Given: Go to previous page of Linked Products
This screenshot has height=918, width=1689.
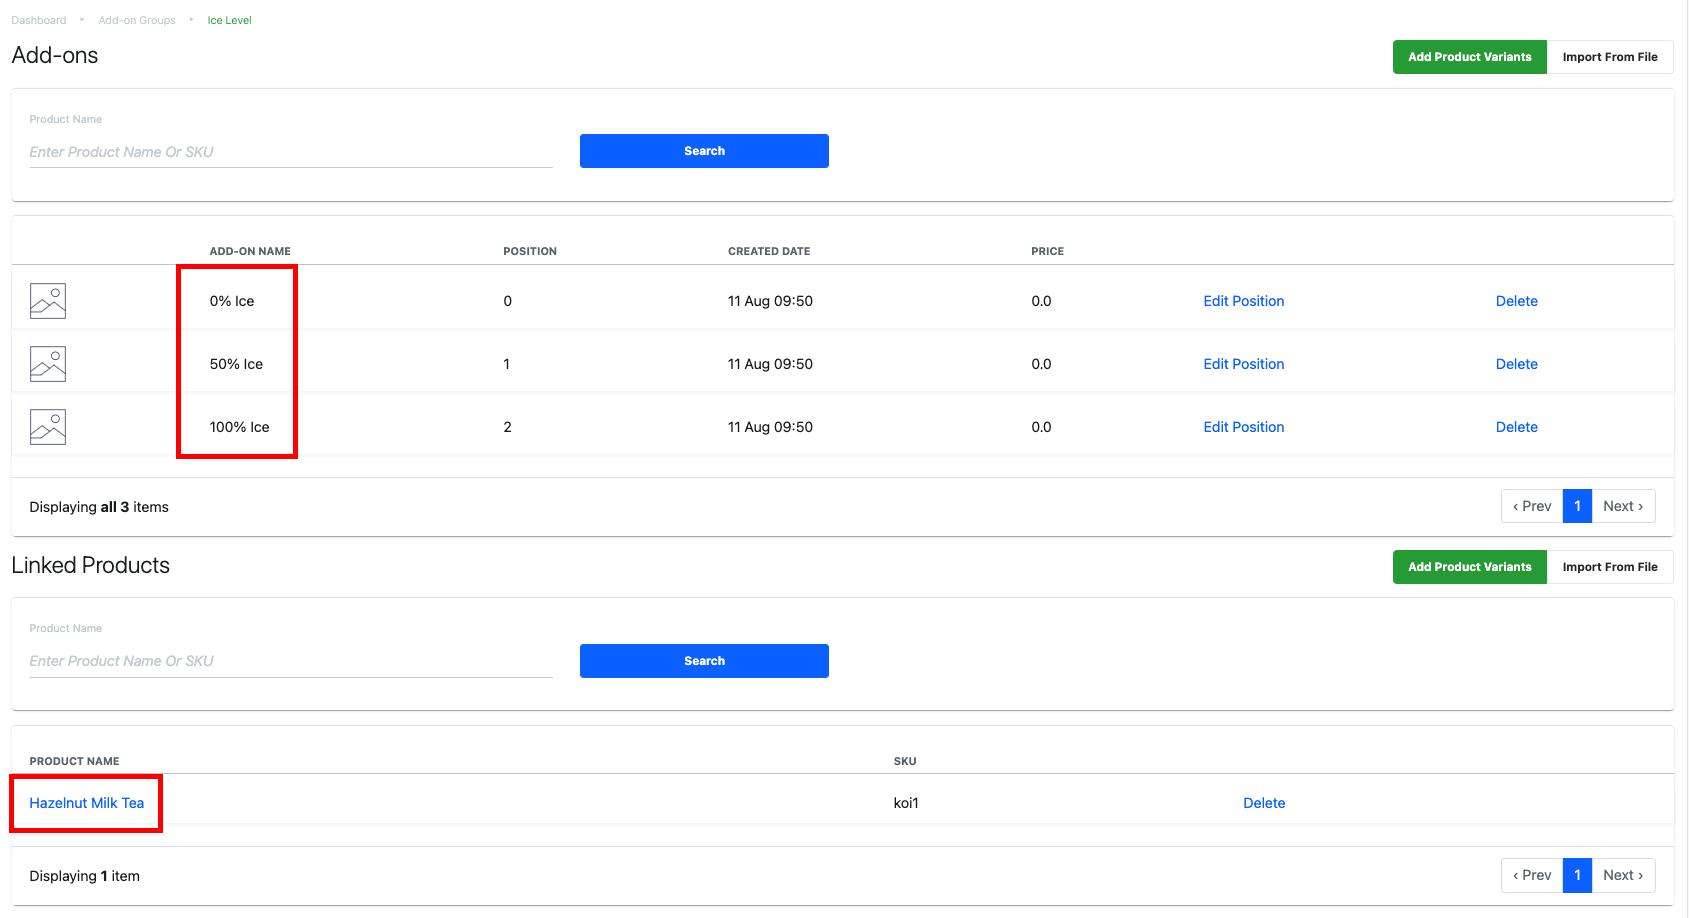Looking at the screenshot, I should (1532, 875).
